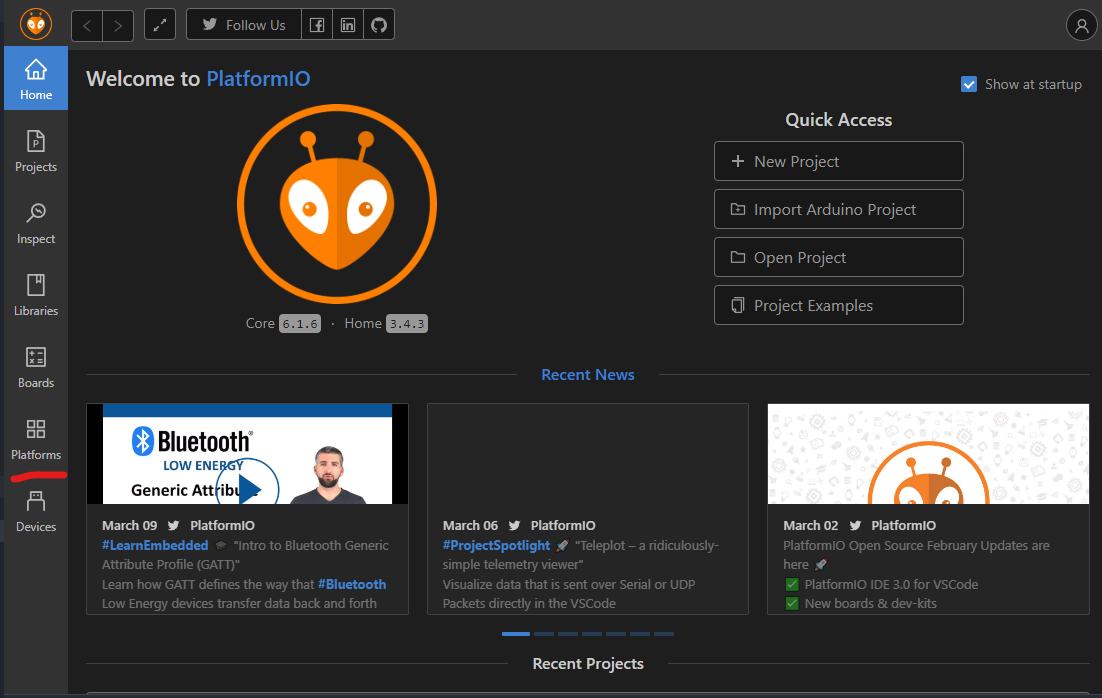Click the LinkedIn icon in toolbar
This screenshot has height=698, width=1102.
pos(348,25)
